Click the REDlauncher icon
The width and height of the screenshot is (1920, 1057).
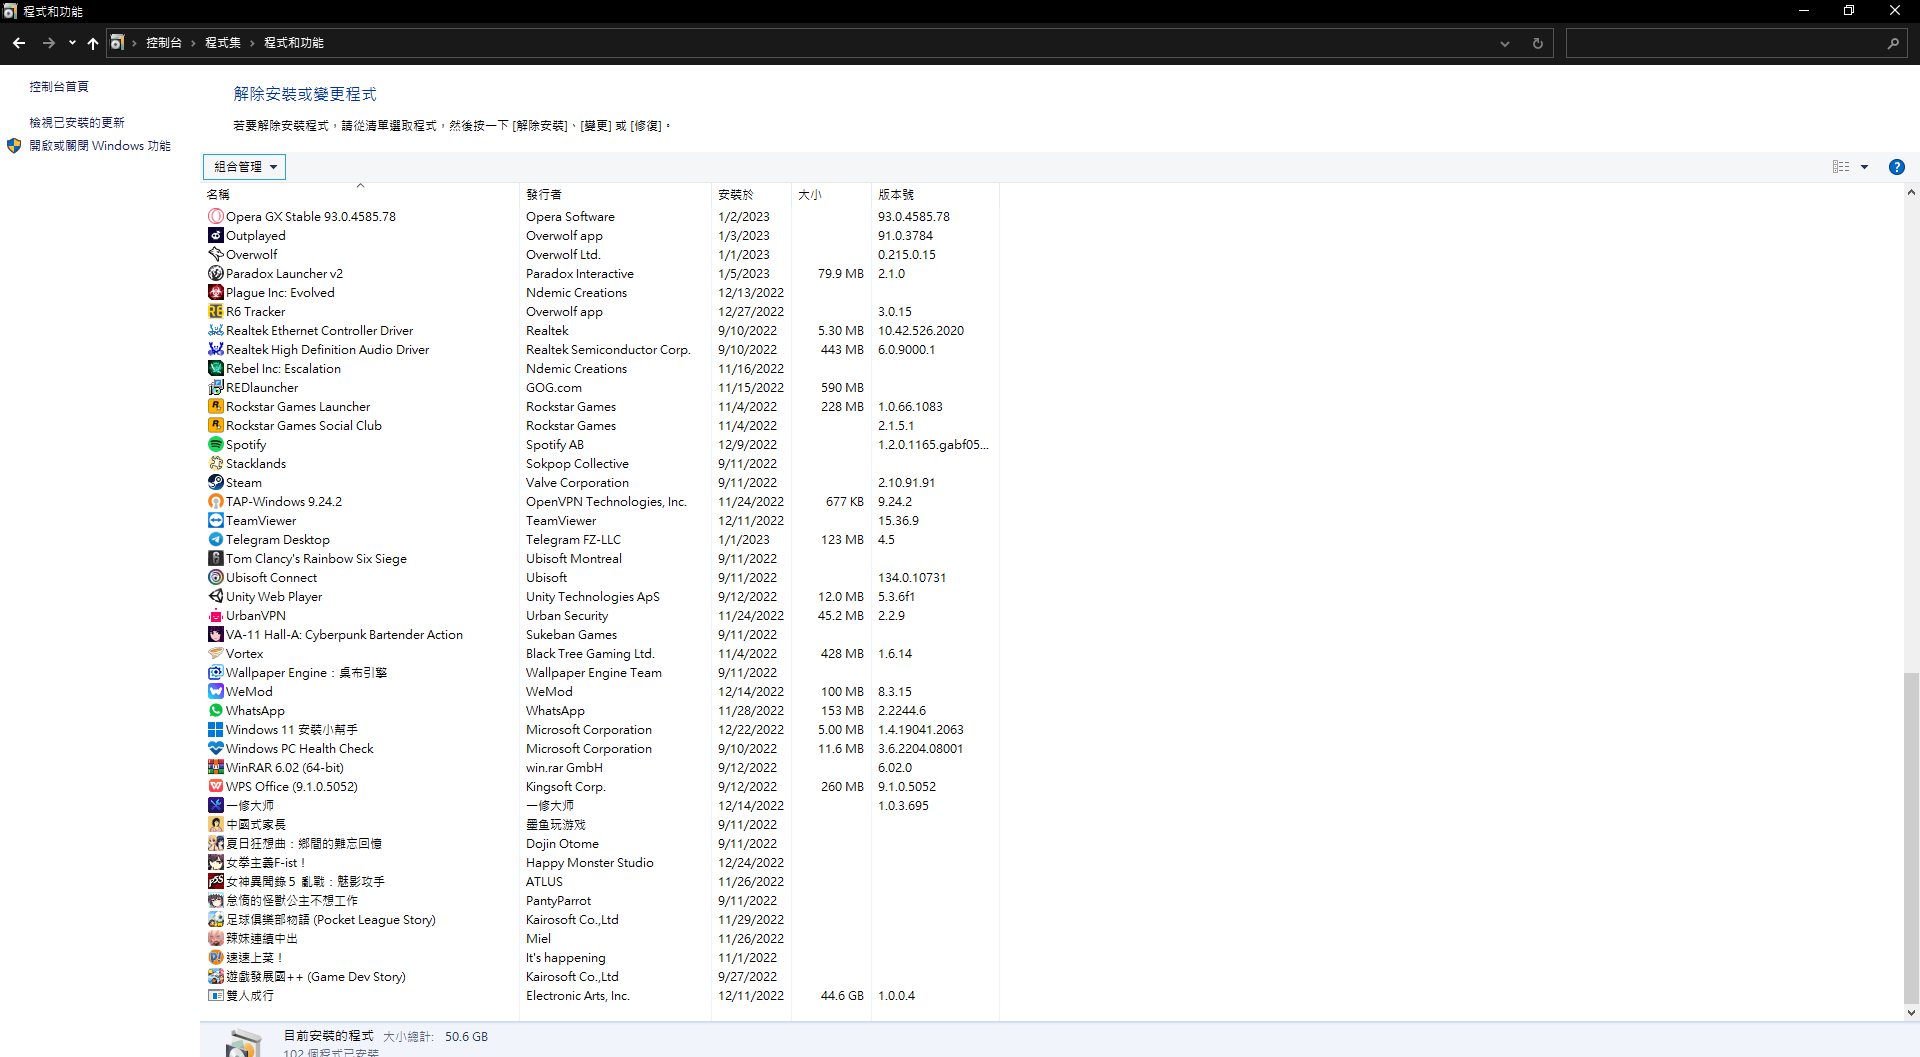[215, 388]
